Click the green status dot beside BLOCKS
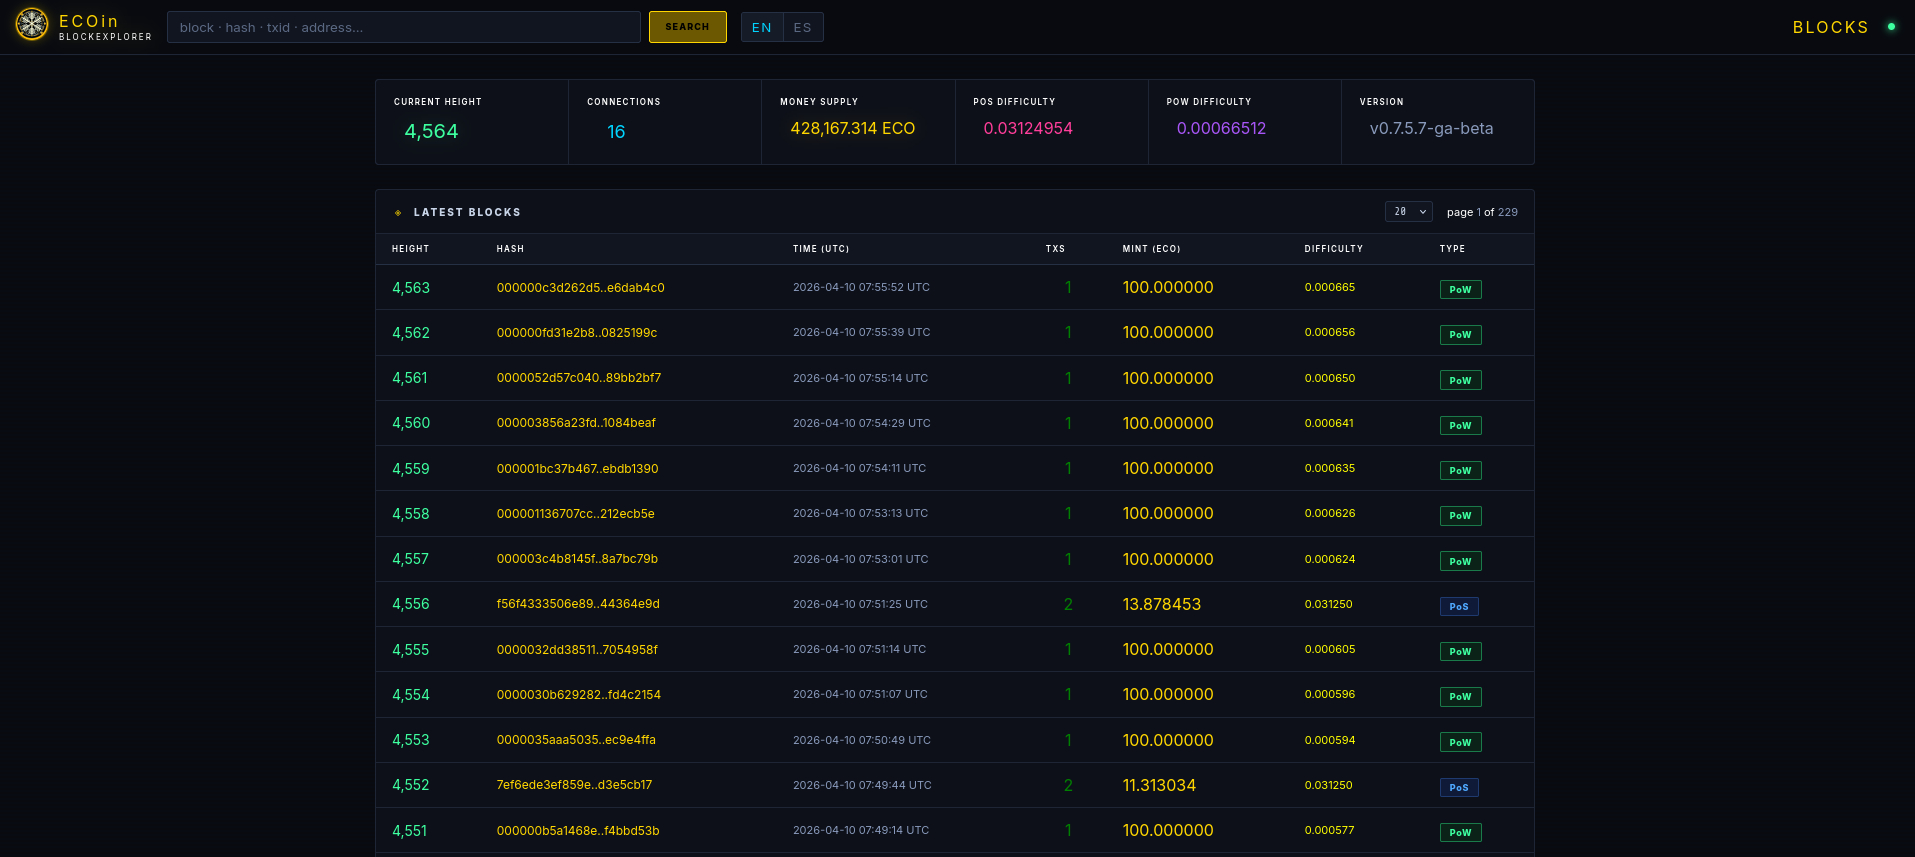This screenshot has width=1915, height=857. [x=1891, y=27]
